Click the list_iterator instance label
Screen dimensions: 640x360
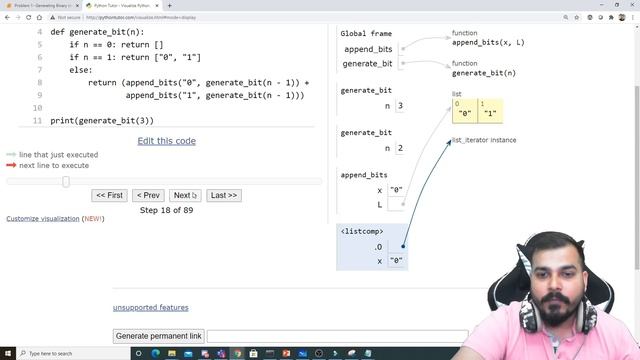tap(484, 140)
